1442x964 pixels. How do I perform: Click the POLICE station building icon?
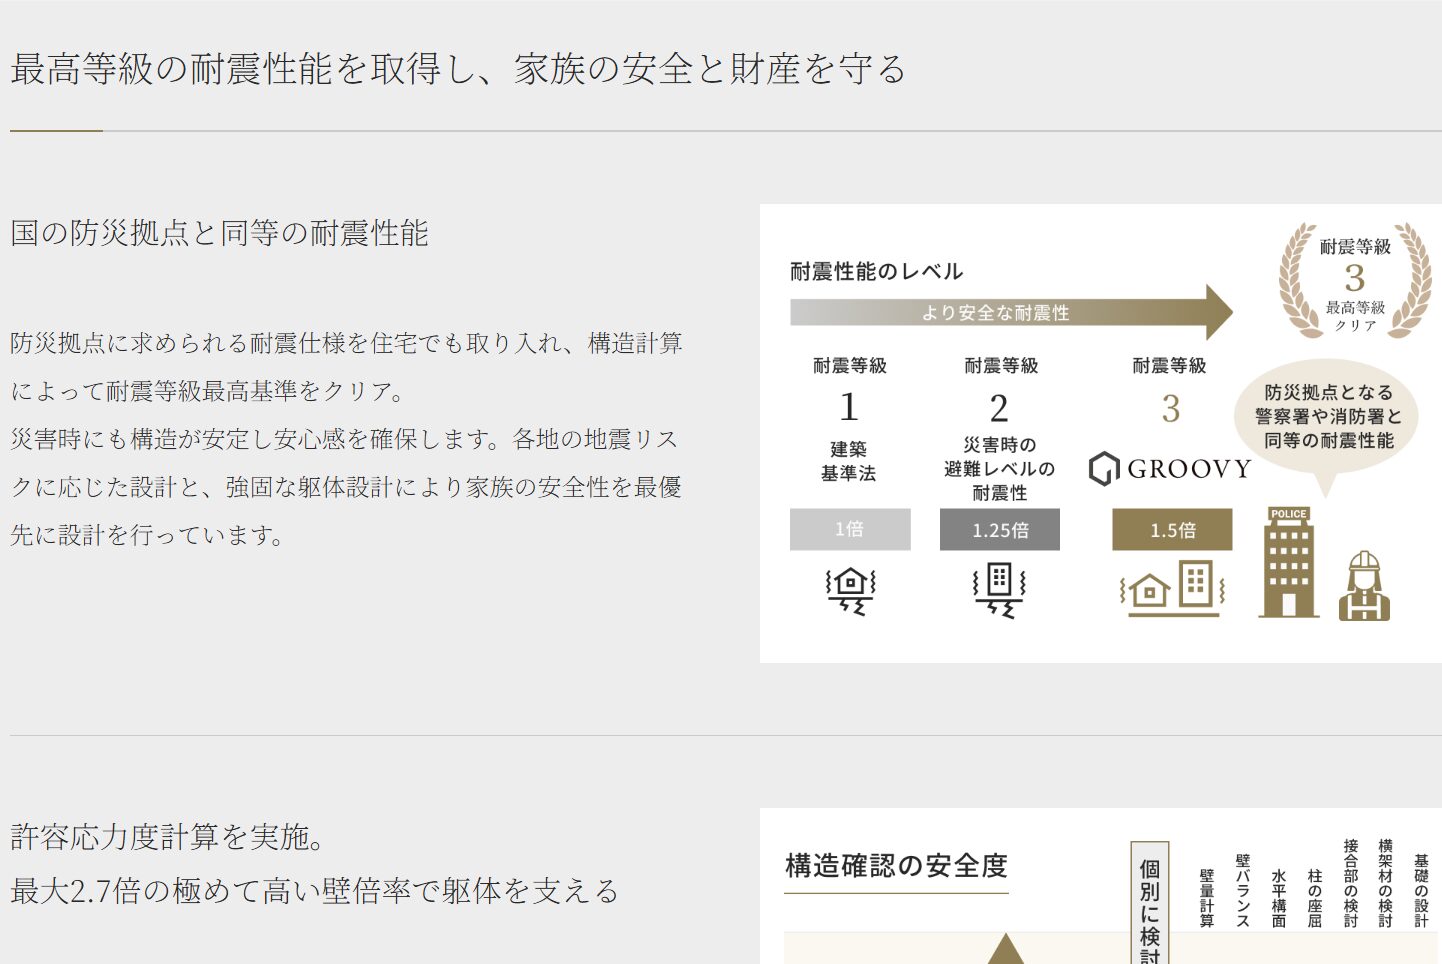[1288, 562]
